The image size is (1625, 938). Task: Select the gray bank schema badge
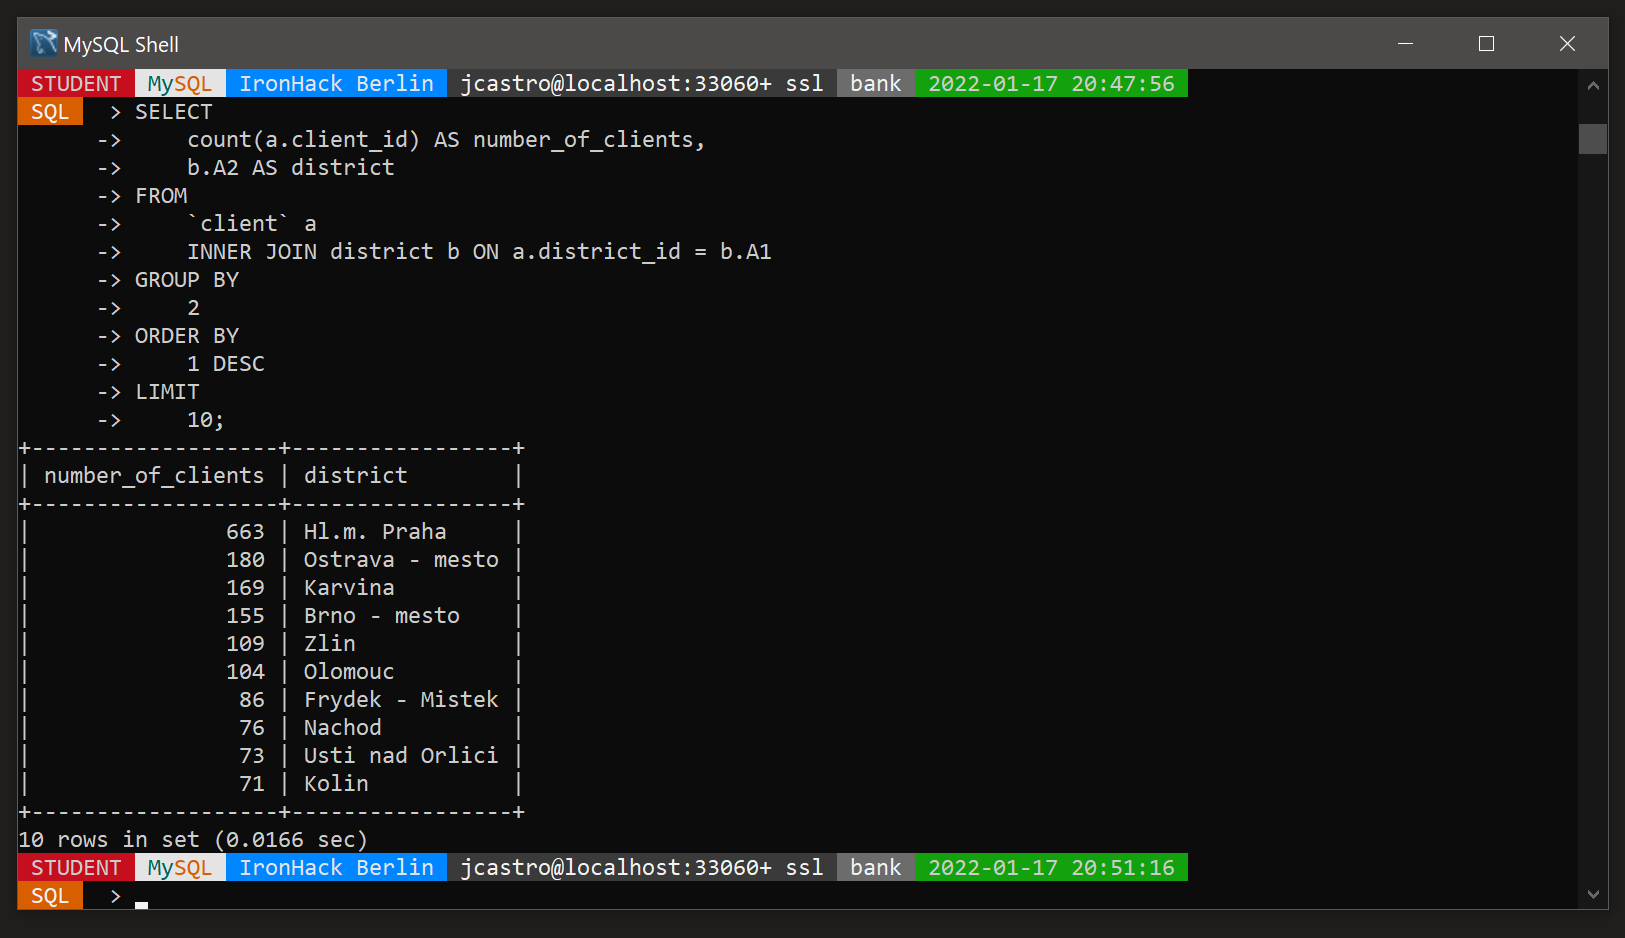[x=875, y=83]
